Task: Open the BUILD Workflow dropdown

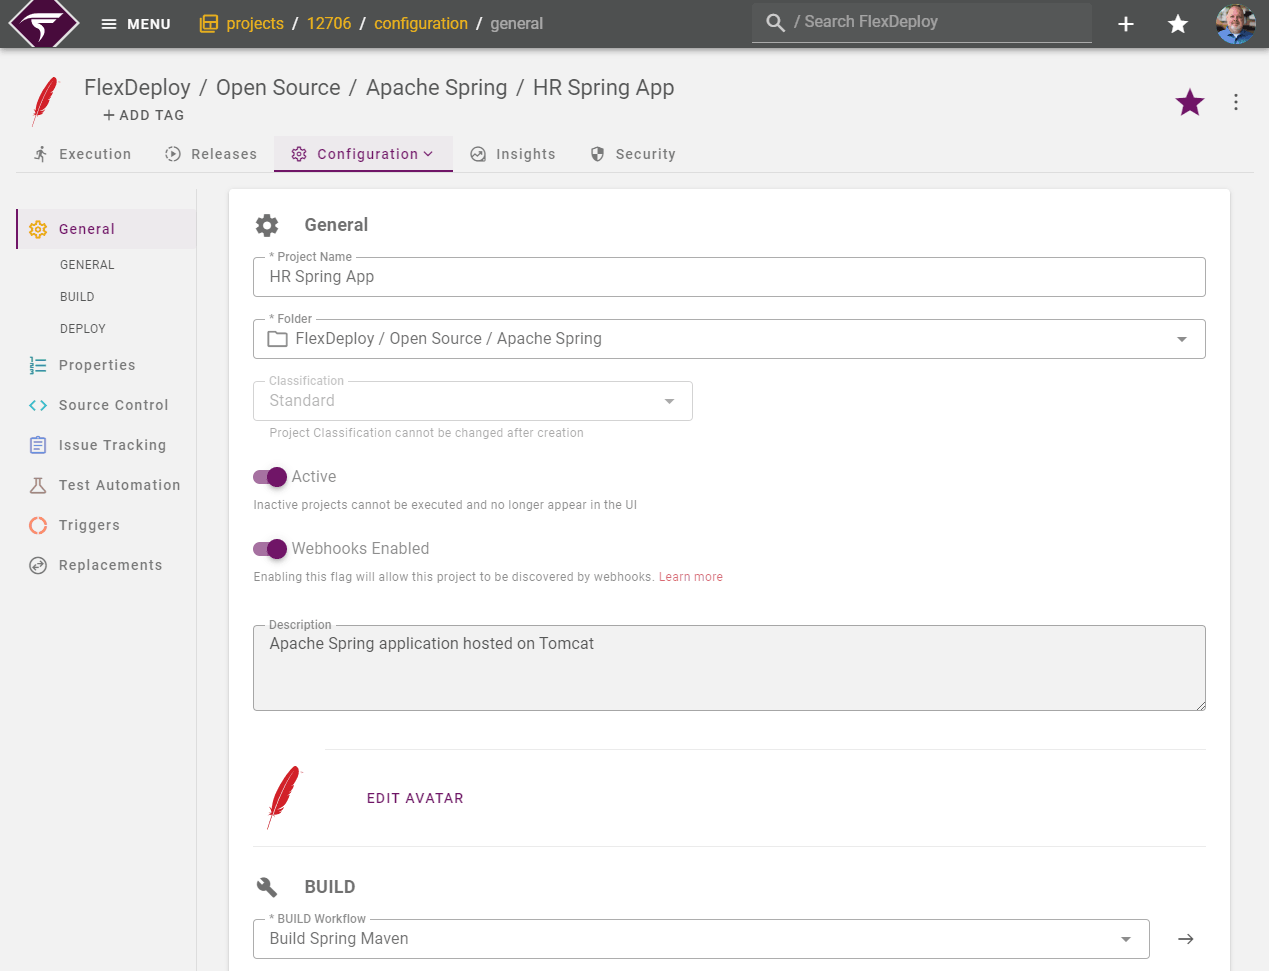Action: 701,939
